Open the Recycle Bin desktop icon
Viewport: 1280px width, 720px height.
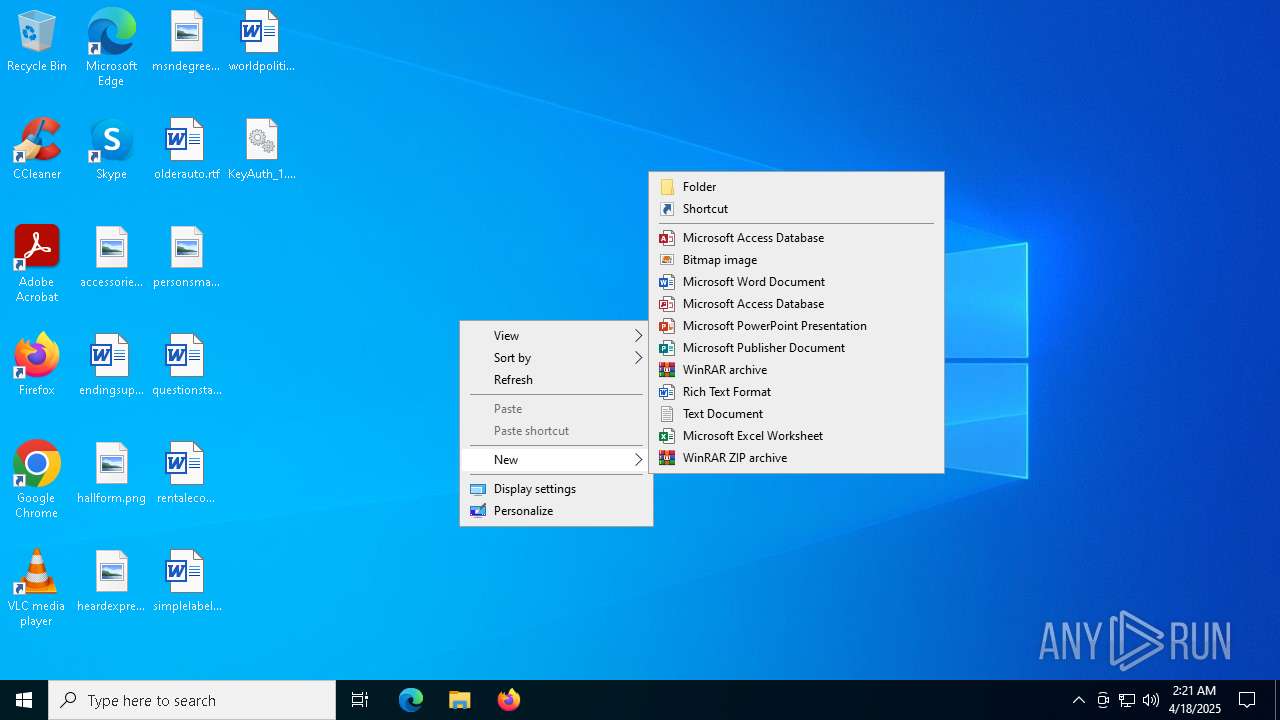37,42
